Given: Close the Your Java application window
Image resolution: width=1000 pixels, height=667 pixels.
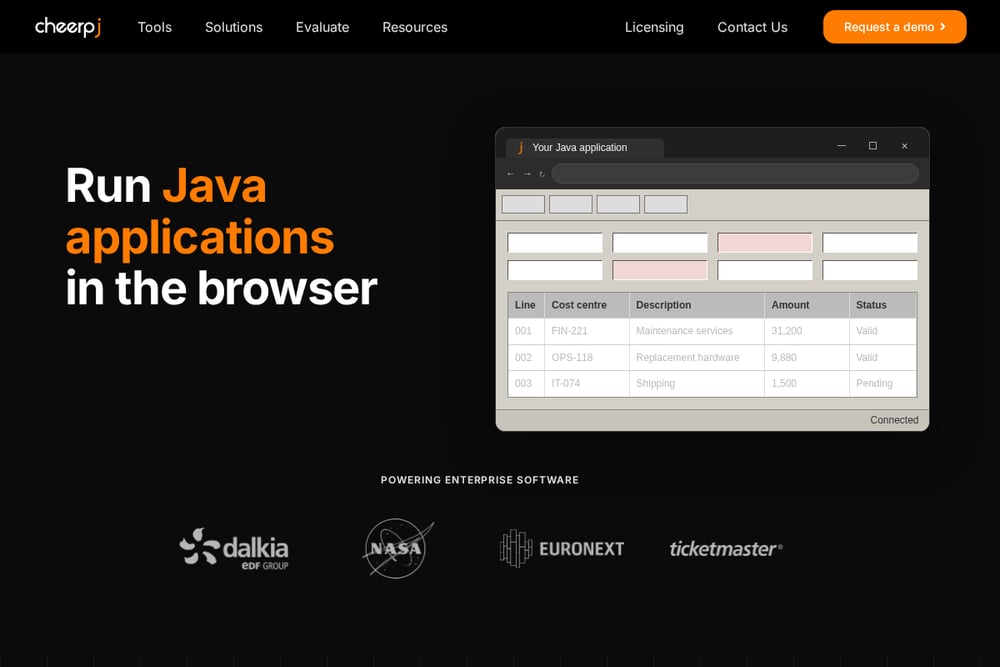Looking at the screenshot, I should [904, 146].
